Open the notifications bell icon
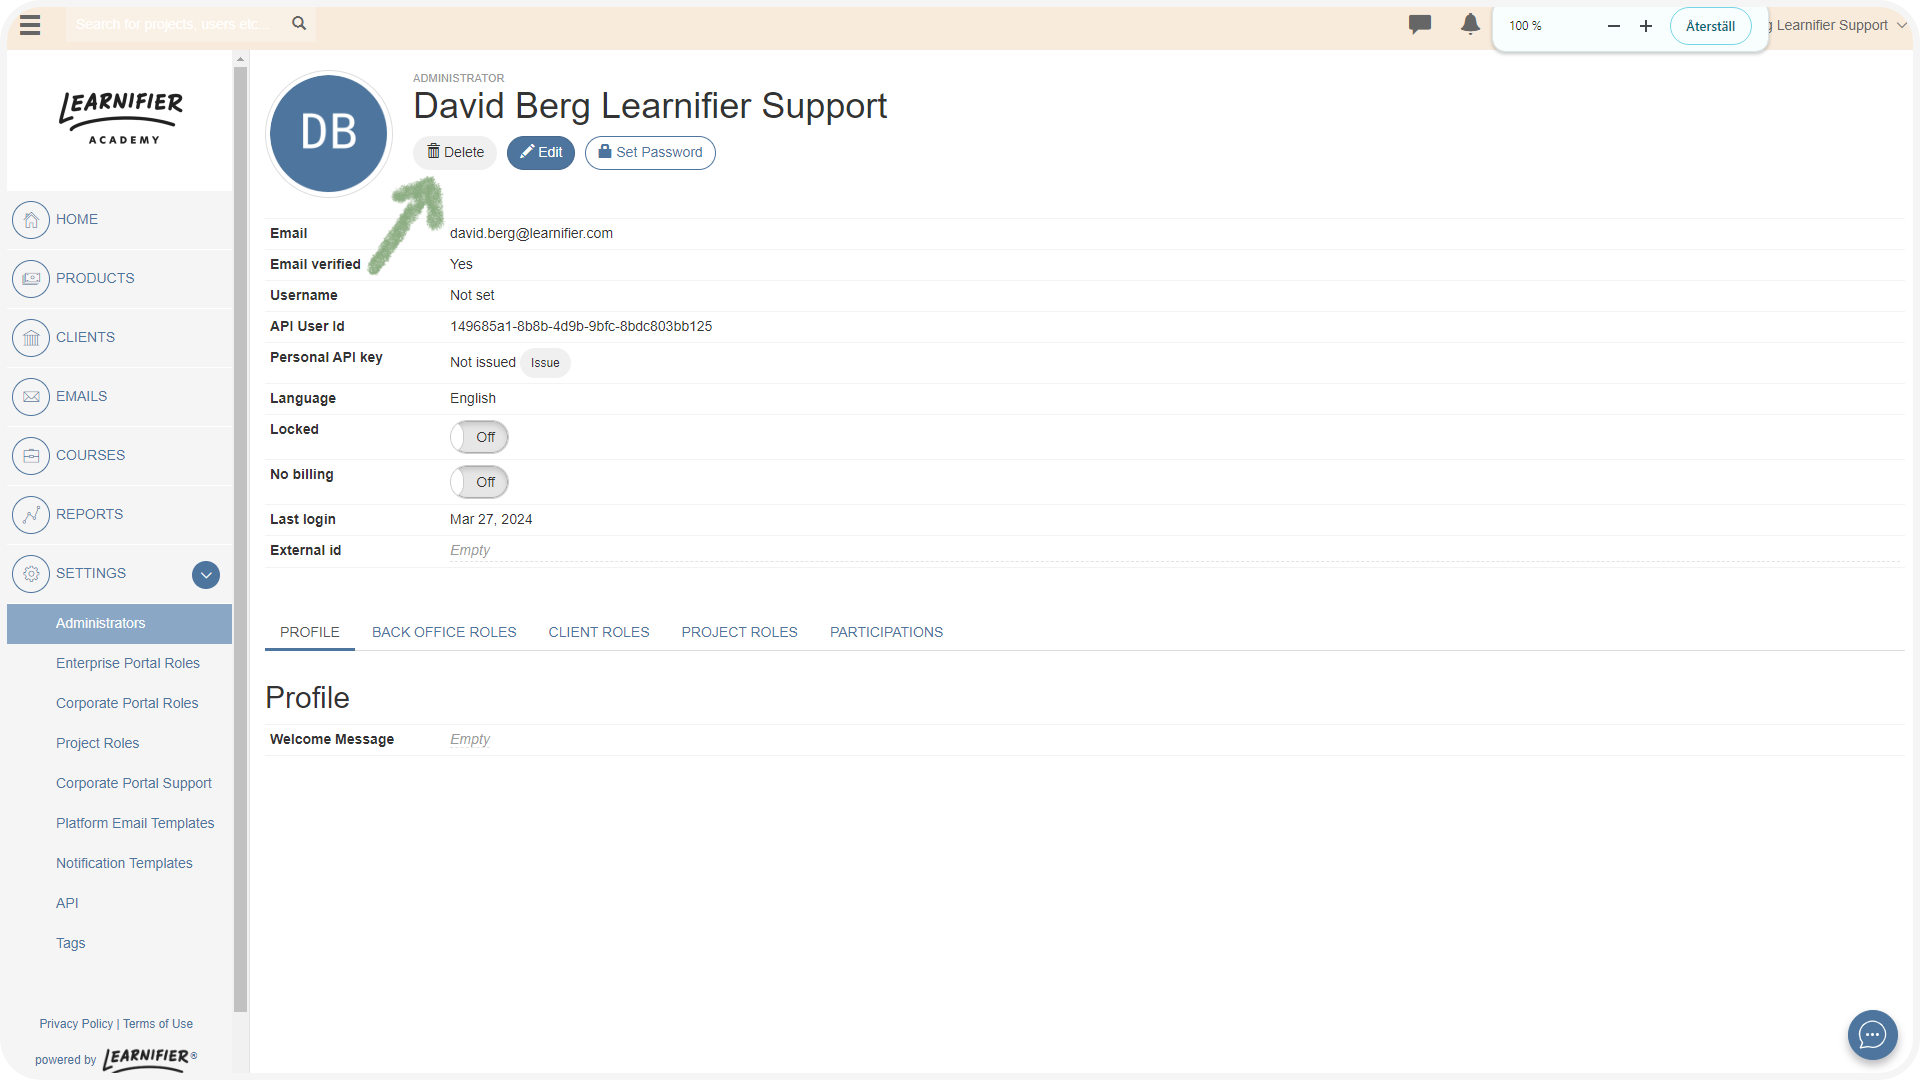The image size is (1920, 1080). click(1470, 24)
